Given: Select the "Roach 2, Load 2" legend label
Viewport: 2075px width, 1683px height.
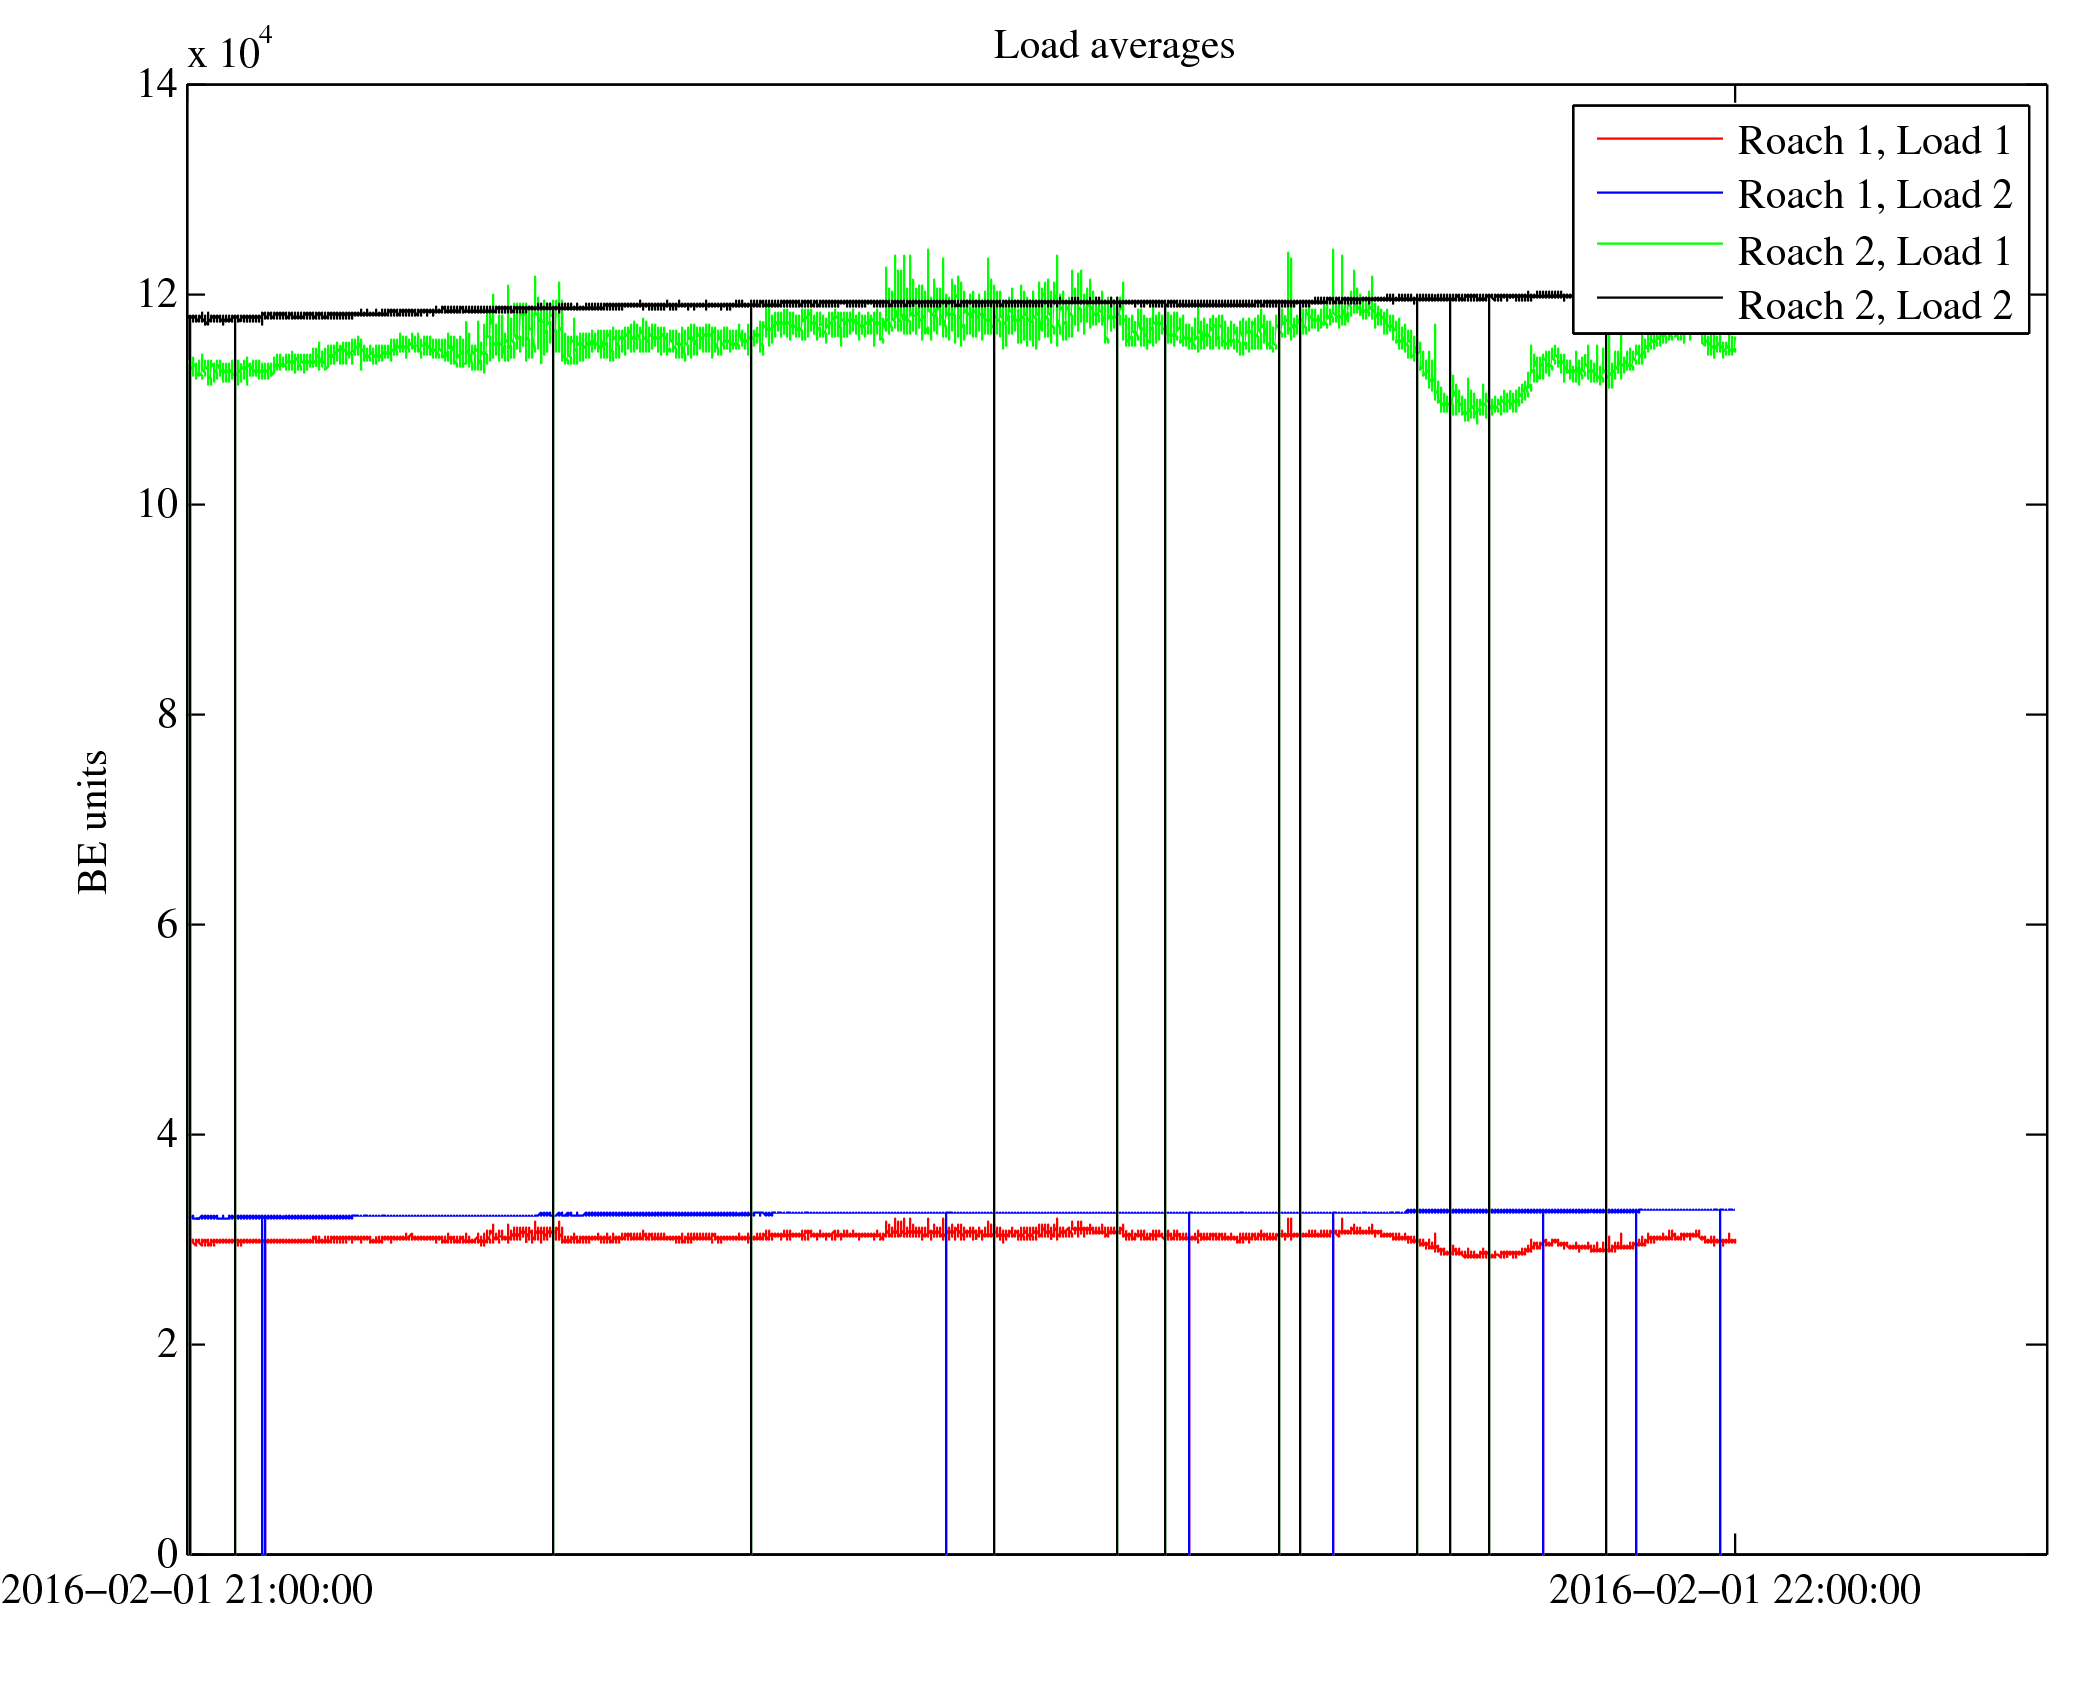Looking at the screenshot, I should 1874,306.
